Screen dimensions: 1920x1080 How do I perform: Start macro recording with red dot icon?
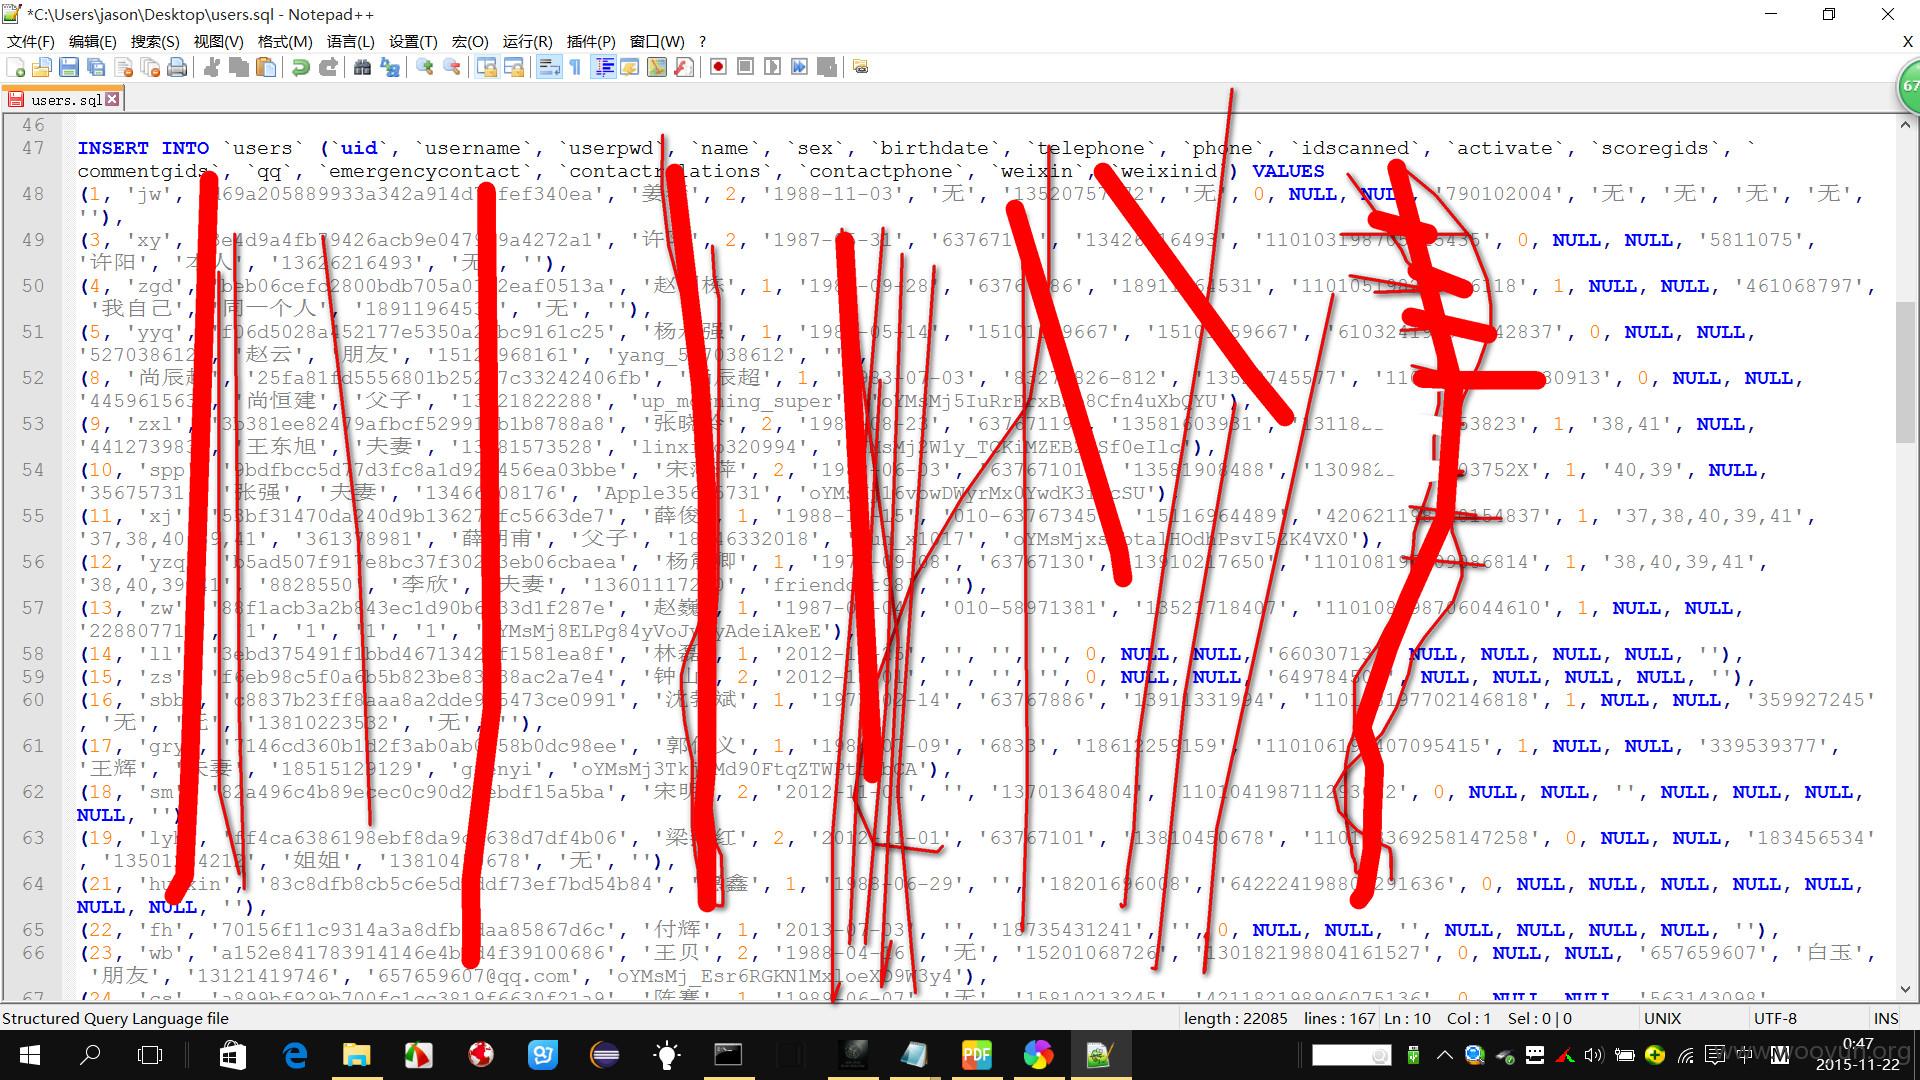point(718,67)
